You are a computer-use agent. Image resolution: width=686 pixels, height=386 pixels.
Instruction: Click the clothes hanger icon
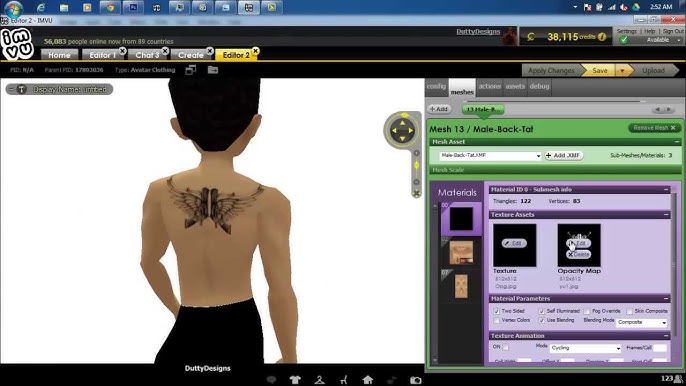[319, 379]
